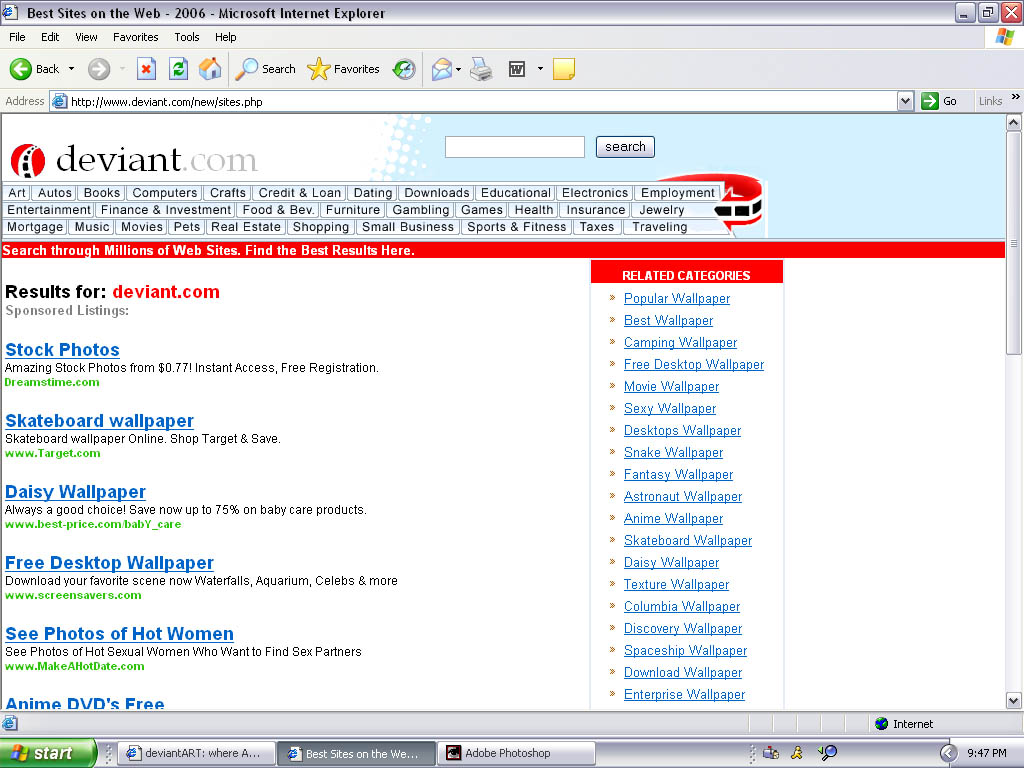
Task: Click the Popular Wallpaper related link
Action: pos(677,298)
